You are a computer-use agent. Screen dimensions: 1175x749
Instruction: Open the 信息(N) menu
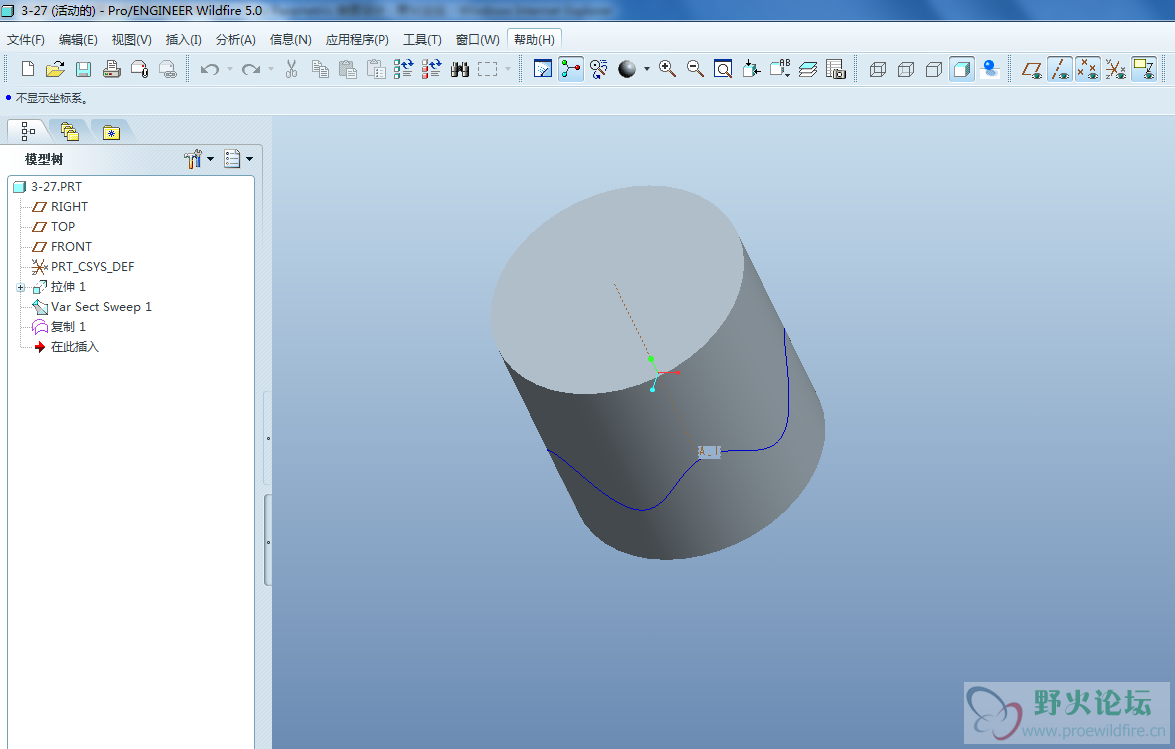290,40
